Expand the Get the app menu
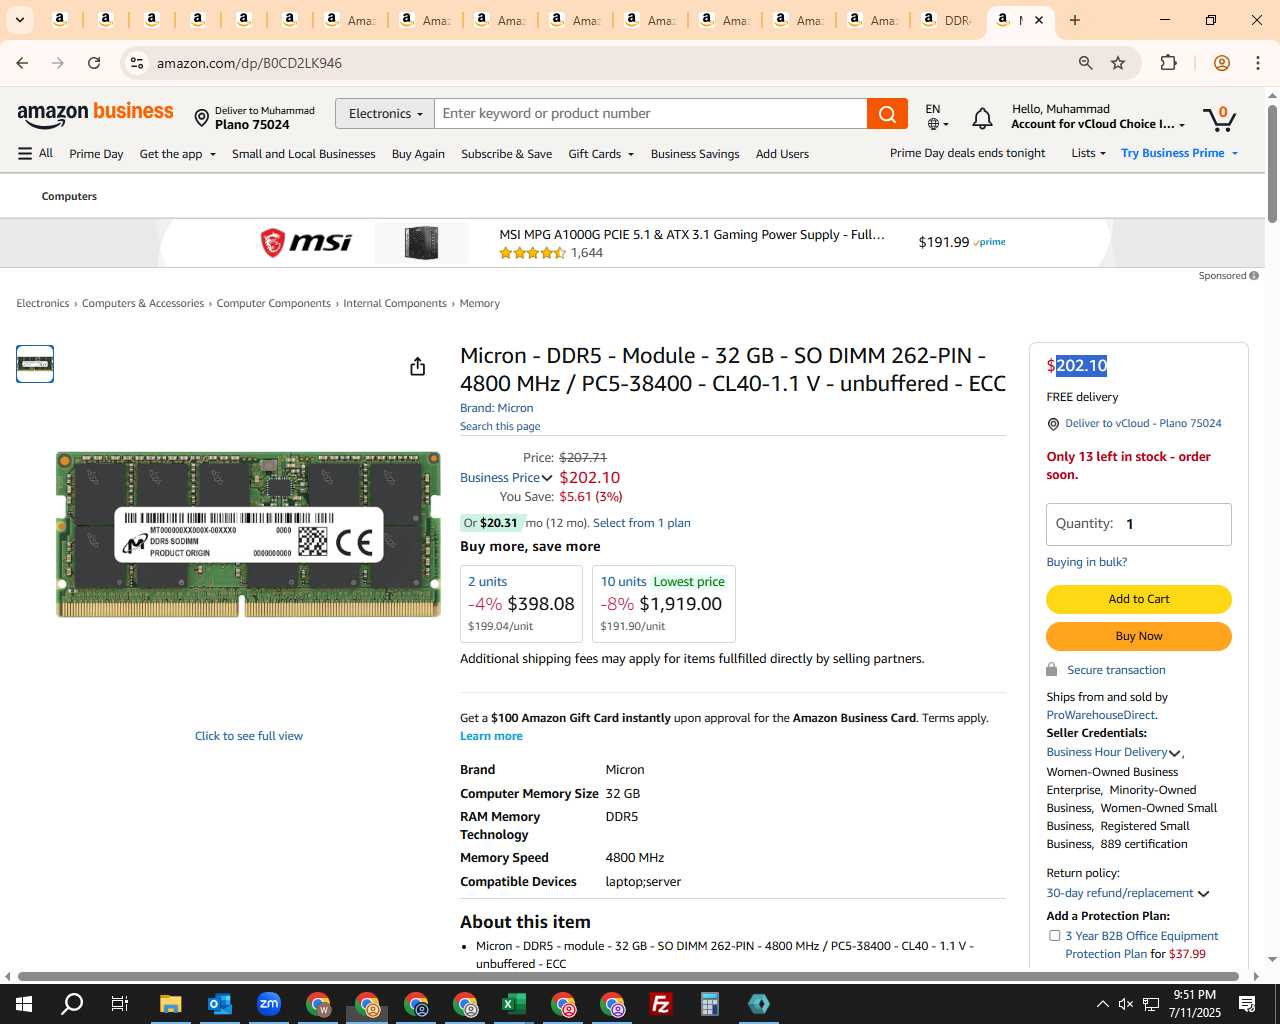Screen dimensions: 1280x1024 (x=177, y=154)
